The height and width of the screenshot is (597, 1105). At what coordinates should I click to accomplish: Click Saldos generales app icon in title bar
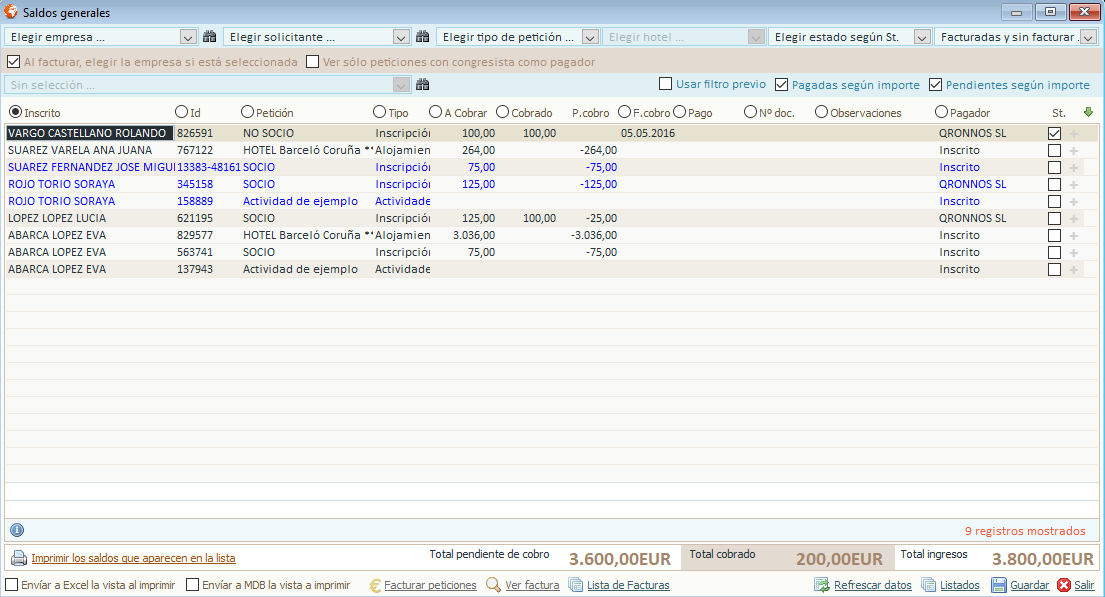(11, 12)
